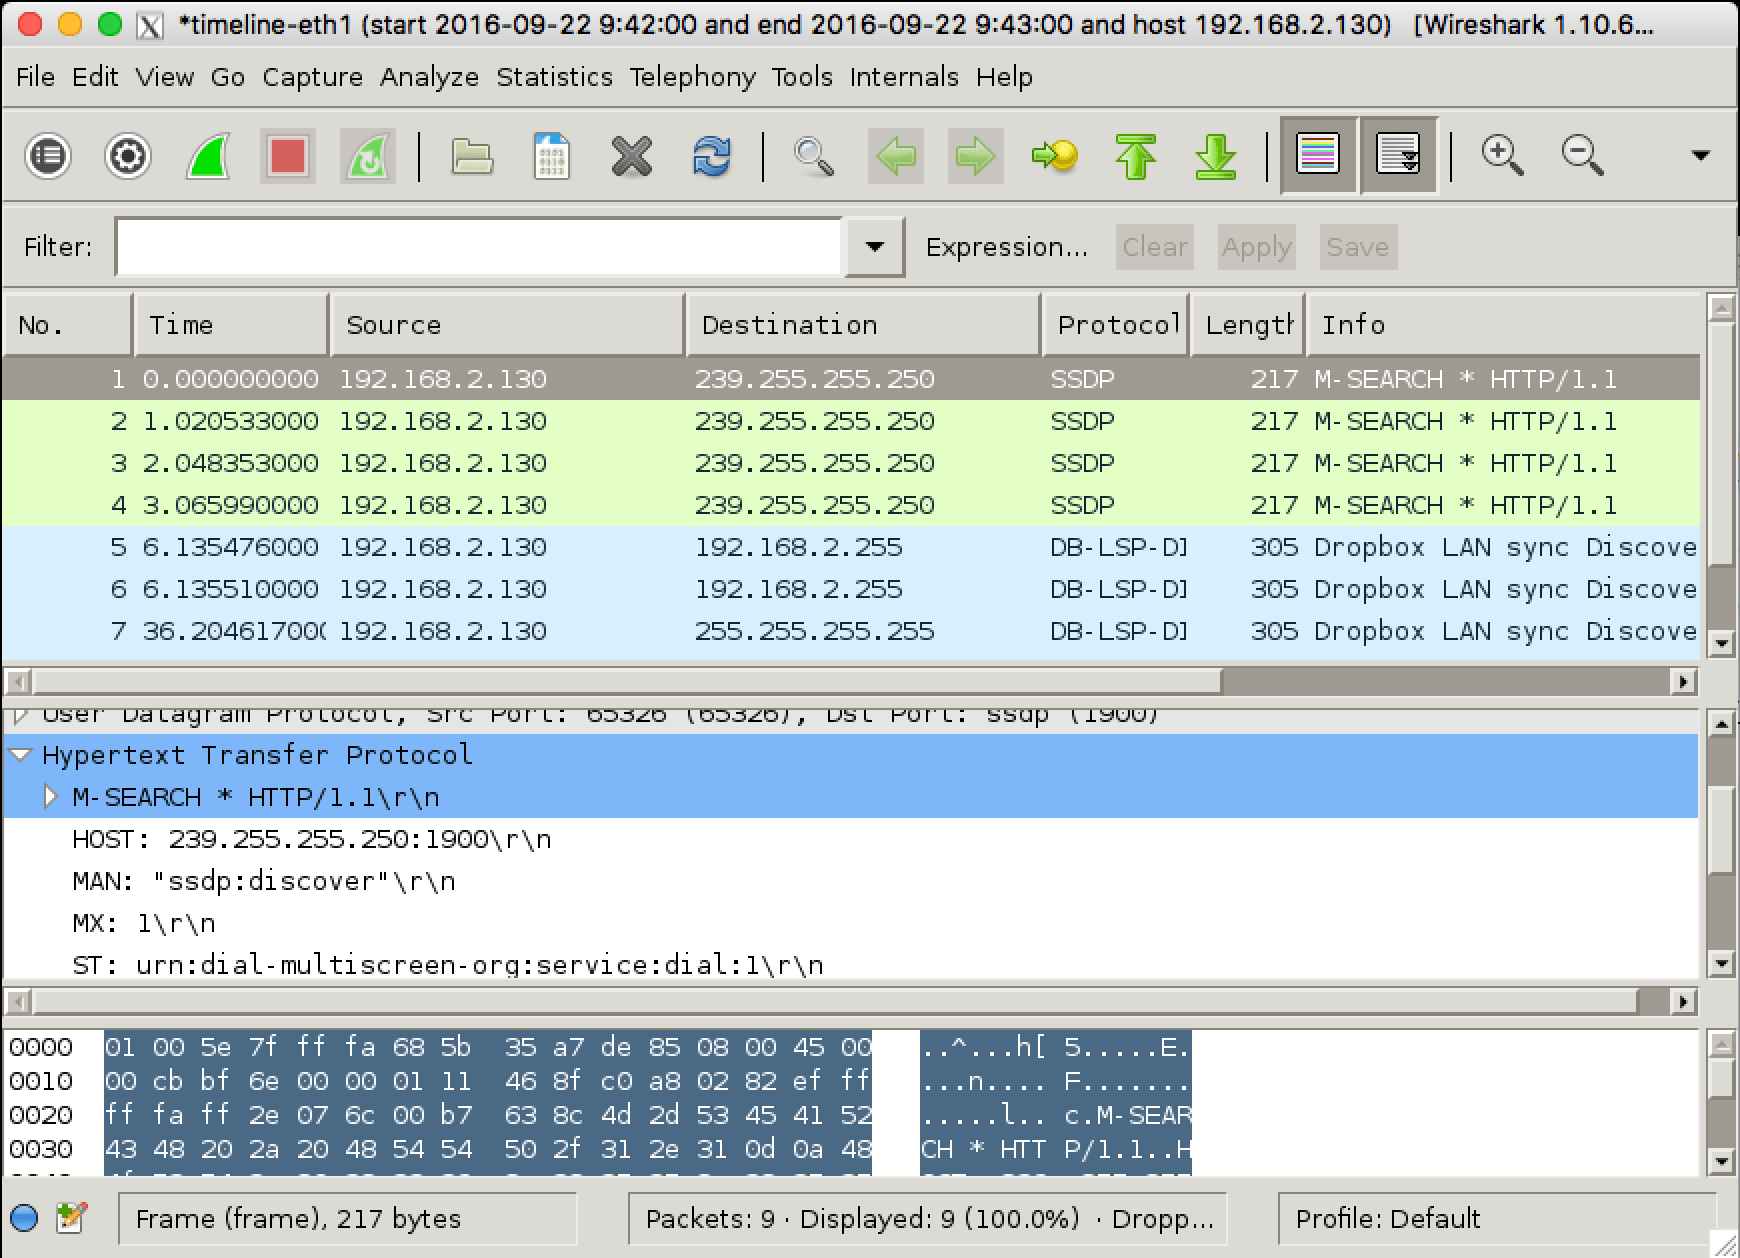Viewport: 1740px width, 1258px height.
Task: Toggle packet list colorize button
Action: (1317, 155)
